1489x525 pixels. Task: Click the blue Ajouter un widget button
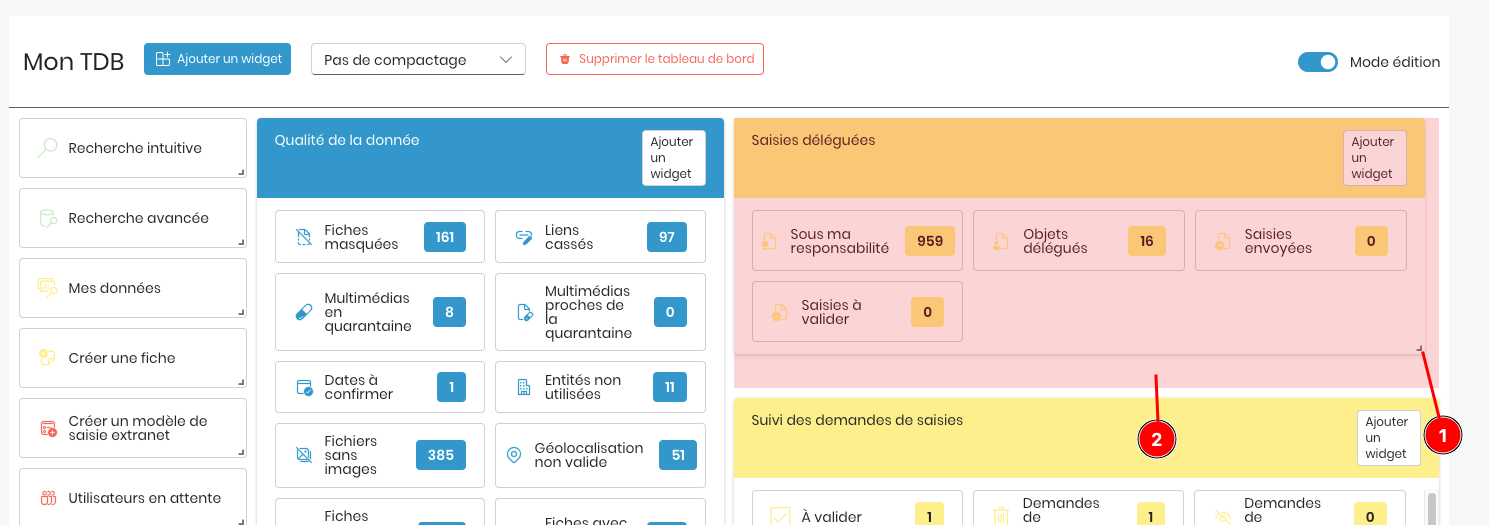coord(218,59)
